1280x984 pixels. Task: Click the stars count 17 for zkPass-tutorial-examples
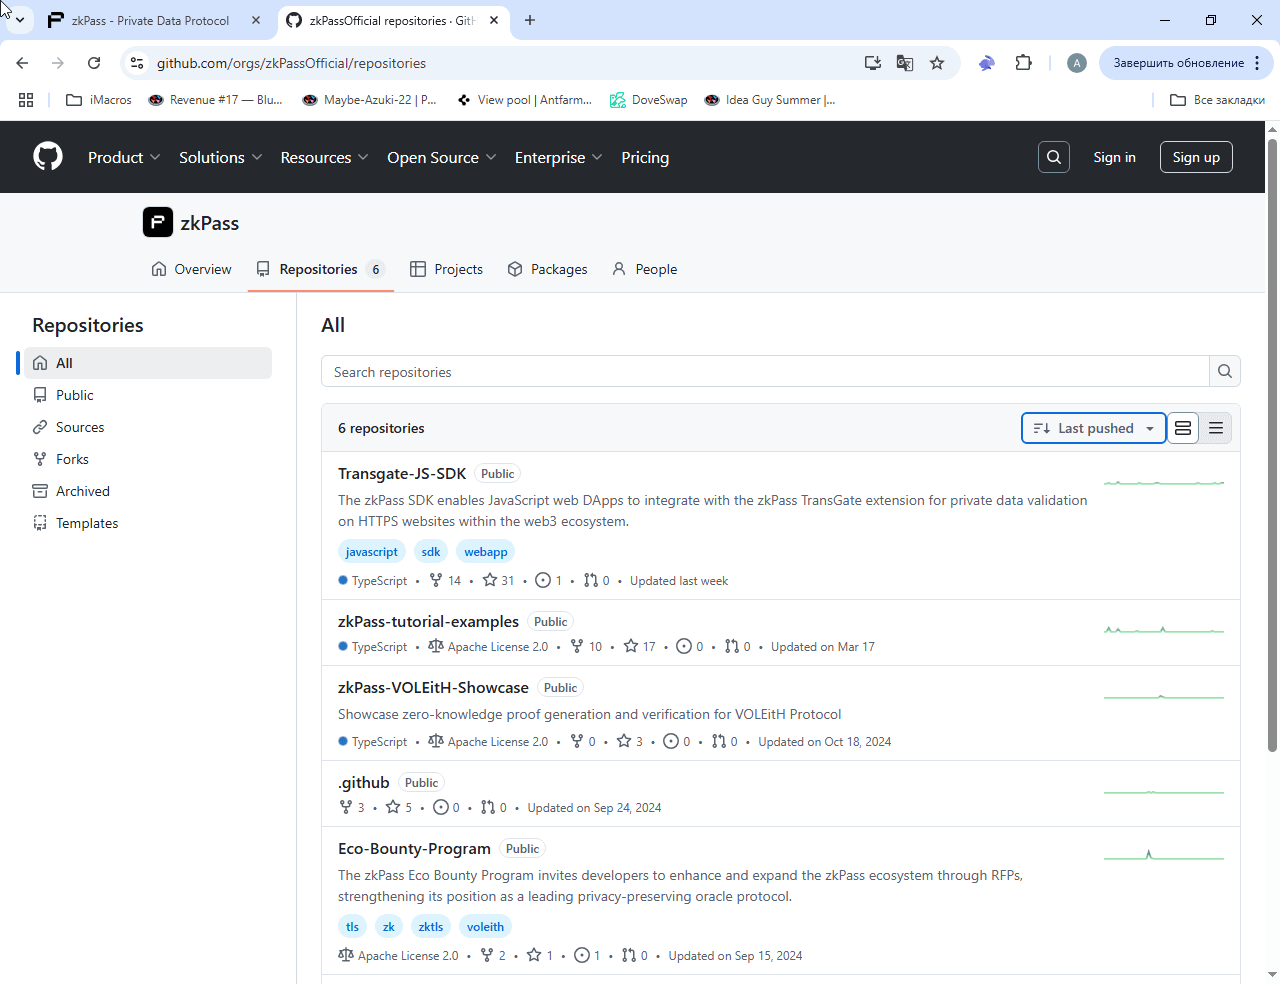[640, 647]
